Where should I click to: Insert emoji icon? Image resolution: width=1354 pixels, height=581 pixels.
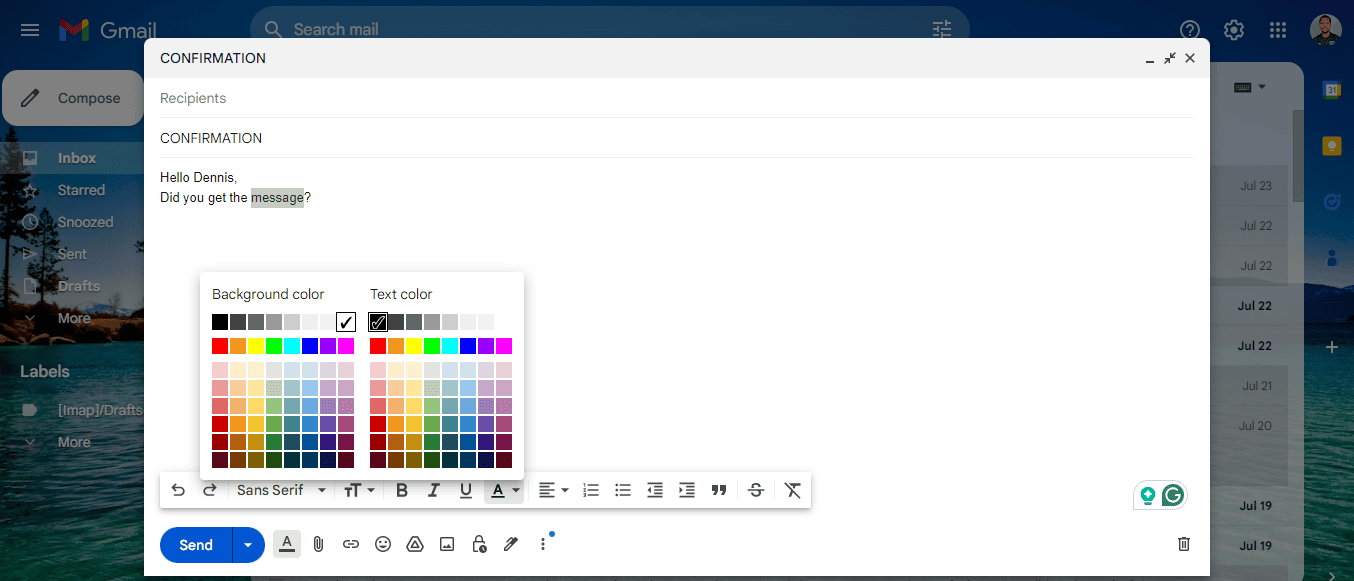382,544
